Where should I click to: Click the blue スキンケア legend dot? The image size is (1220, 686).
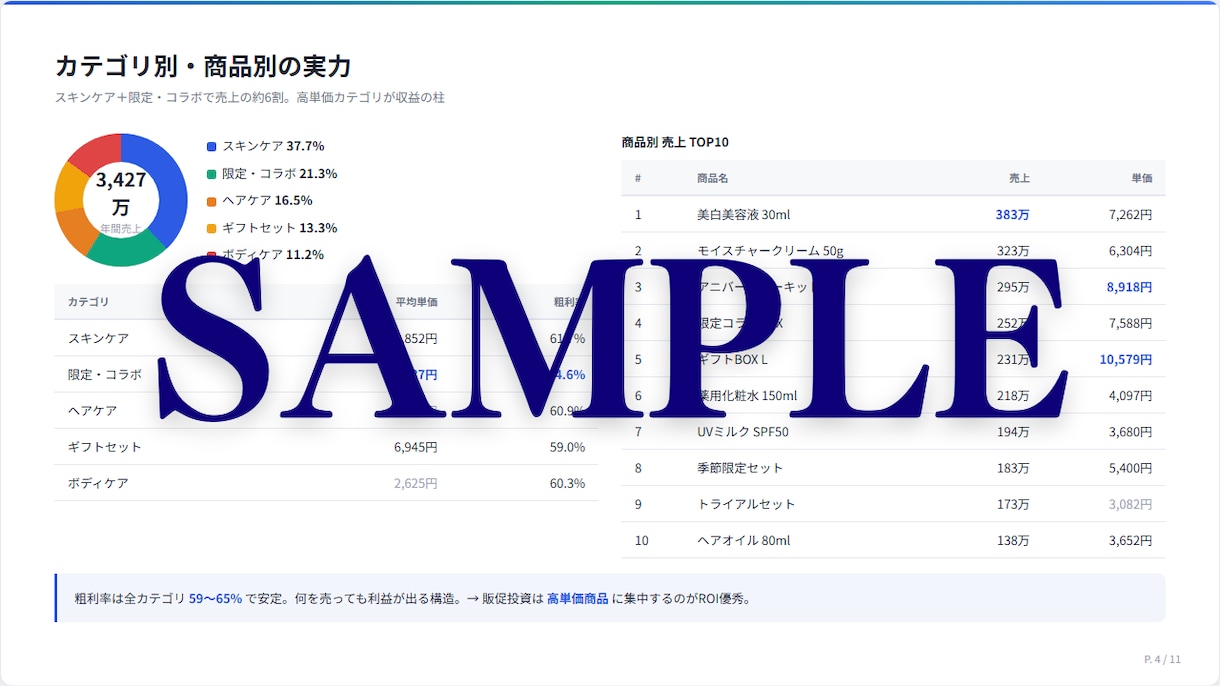tap(211, 146)
